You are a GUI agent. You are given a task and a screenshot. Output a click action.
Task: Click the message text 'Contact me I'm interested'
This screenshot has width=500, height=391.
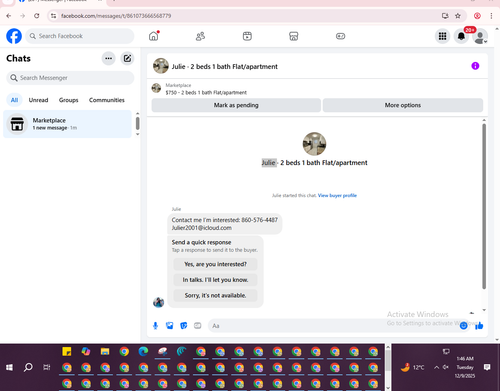coord(205,220)
